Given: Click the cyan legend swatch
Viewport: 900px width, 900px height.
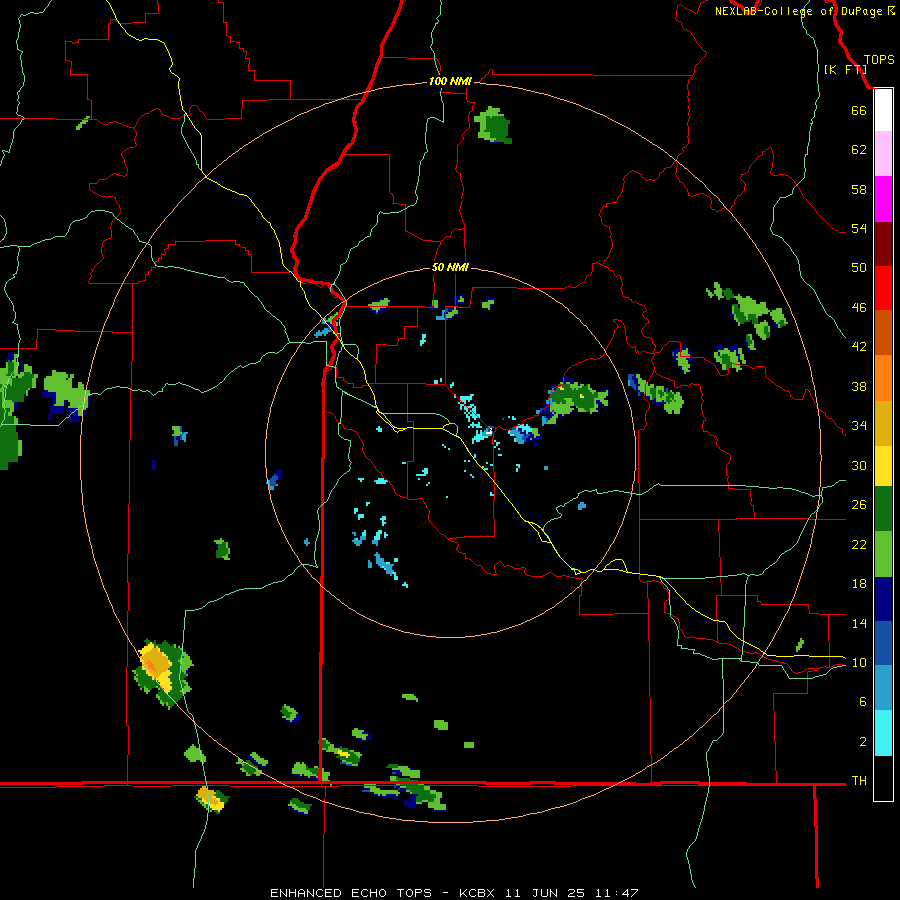Looking at the screenshot, I should 883,733.
